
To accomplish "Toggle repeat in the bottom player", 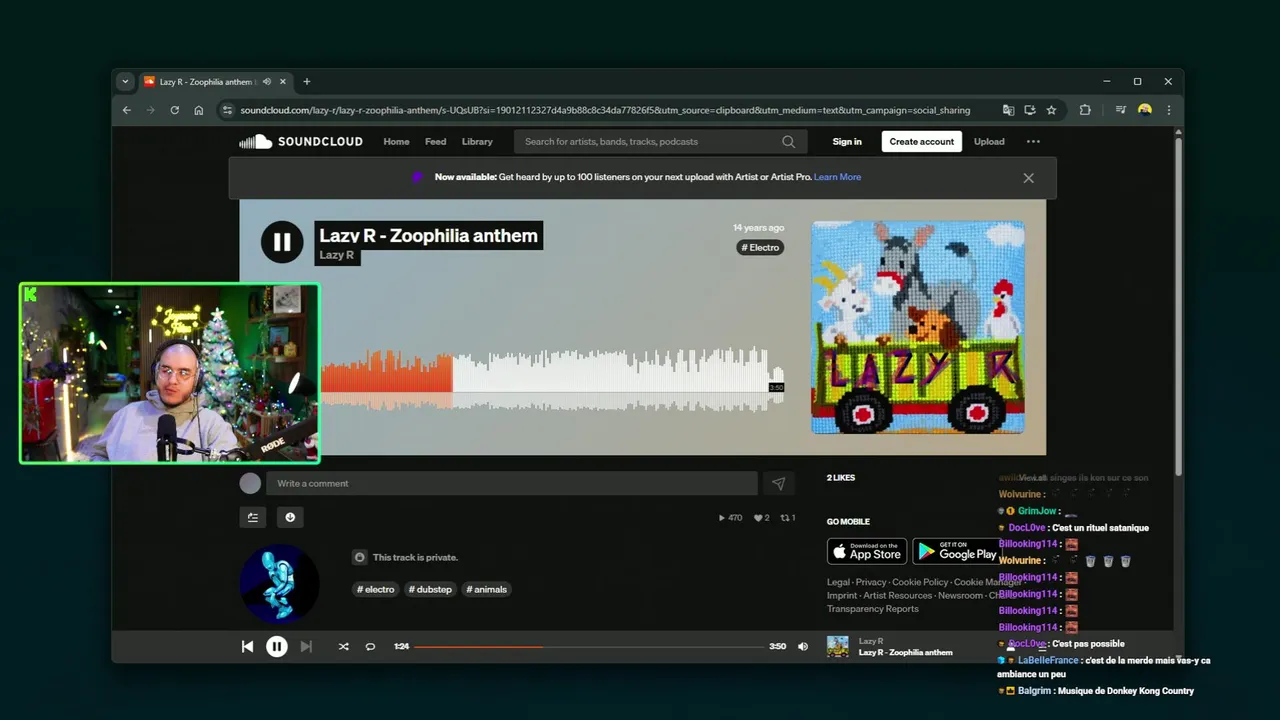I will pyautogui.click(x=370, y=647).
